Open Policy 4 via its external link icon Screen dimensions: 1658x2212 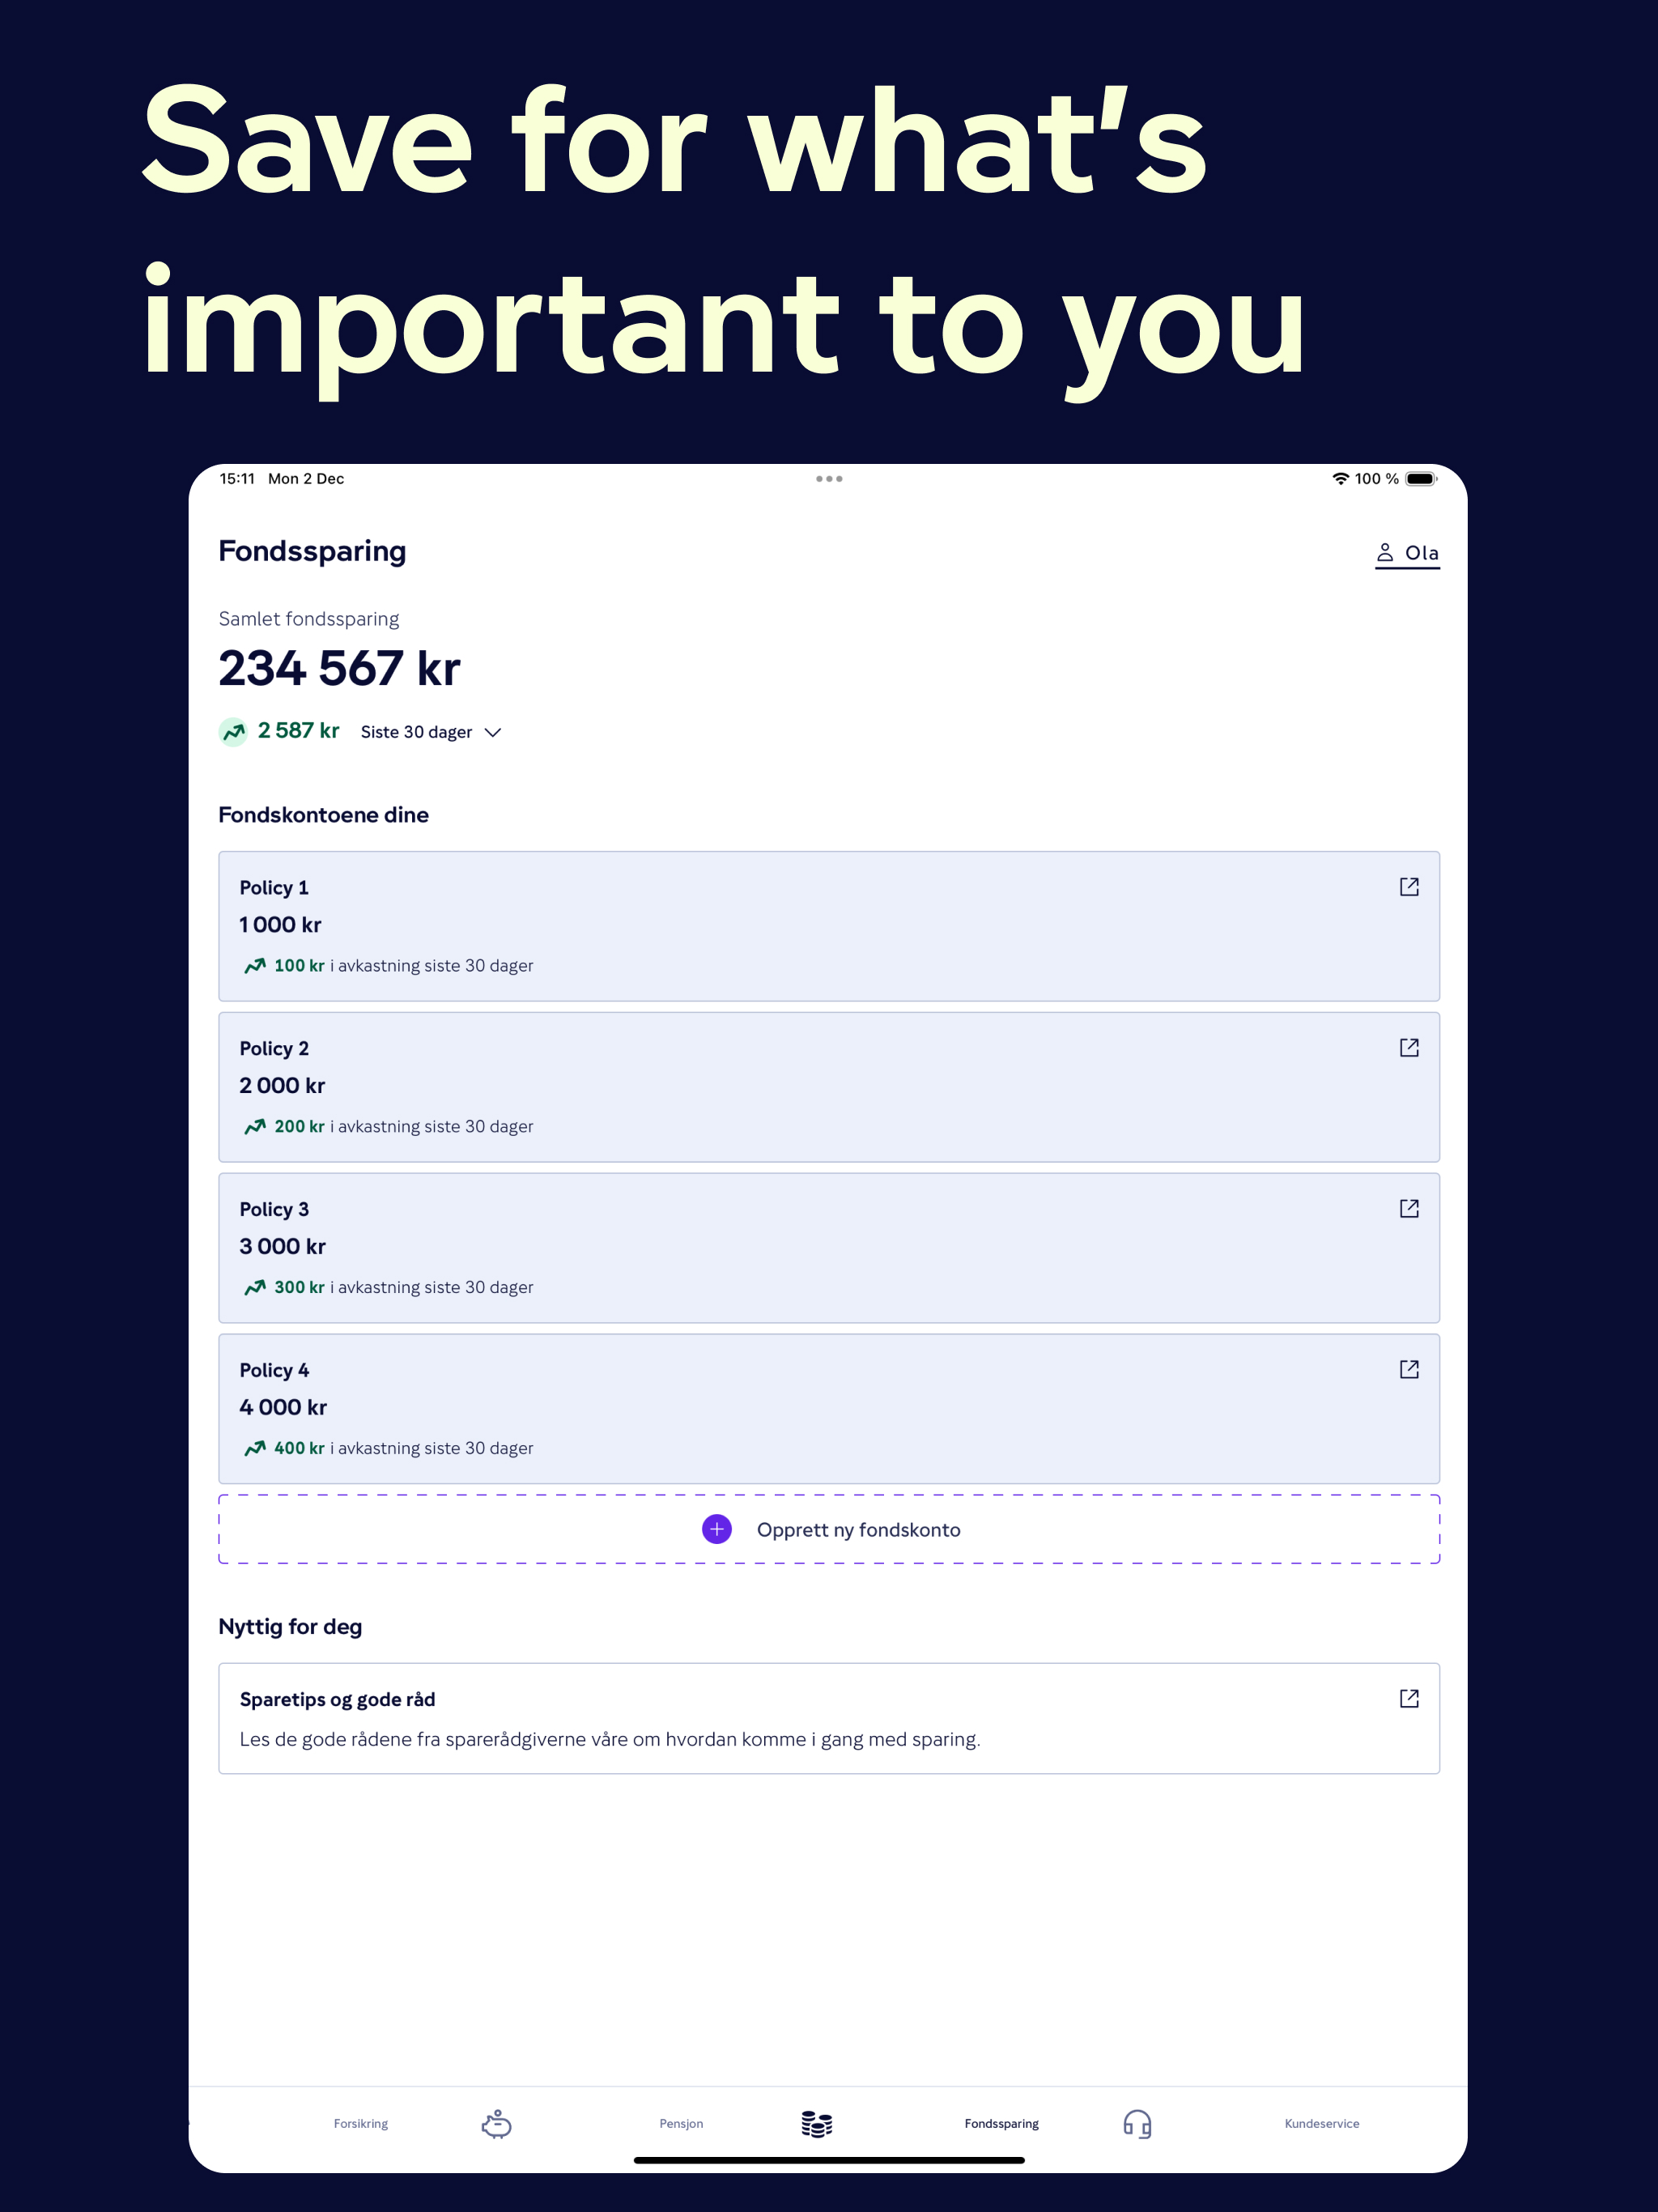[x=1409, y=1369]
